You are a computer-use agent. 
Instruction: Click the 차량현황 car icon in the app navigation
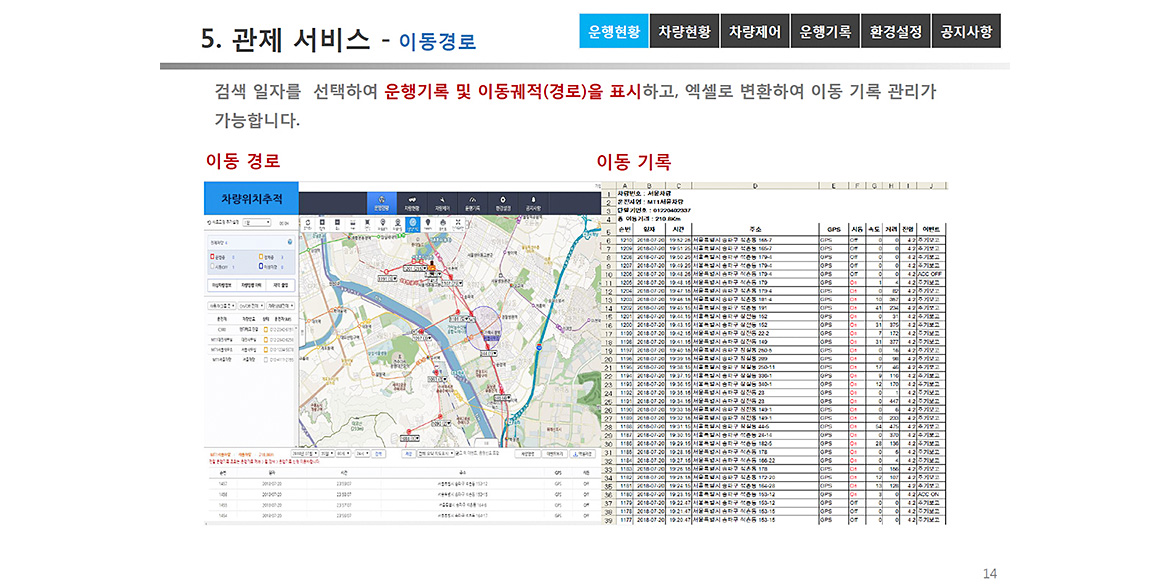411,200
